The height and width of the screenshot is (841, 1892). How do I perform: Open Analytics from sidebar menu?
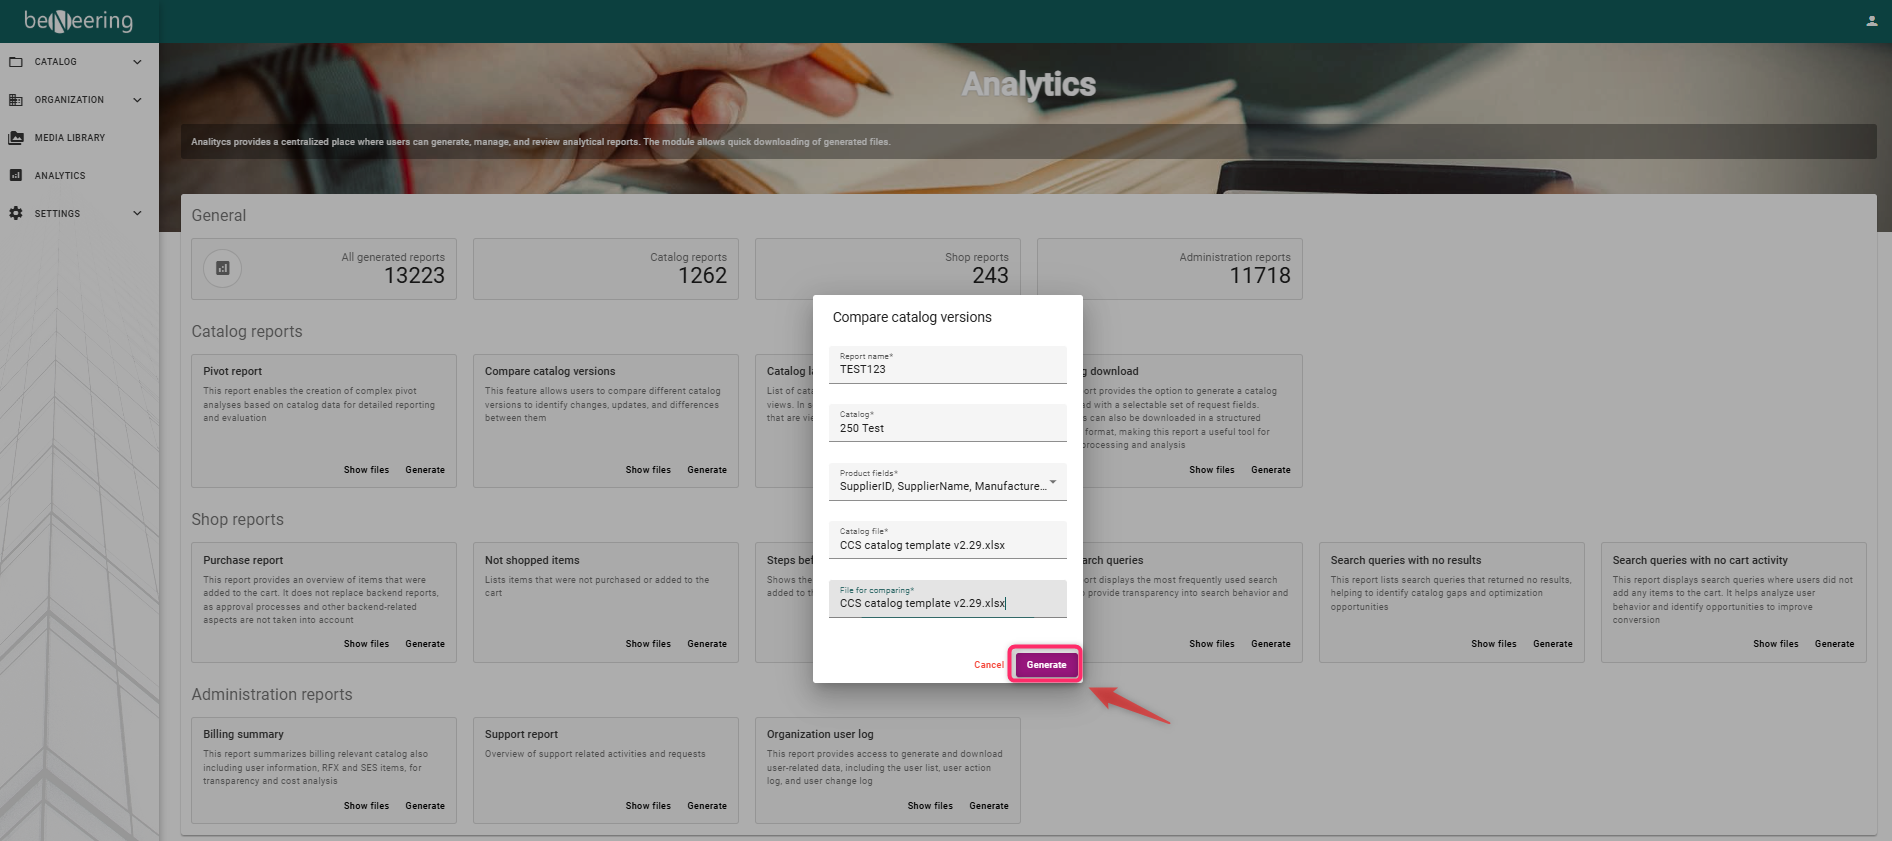click(x=60, y=176)
